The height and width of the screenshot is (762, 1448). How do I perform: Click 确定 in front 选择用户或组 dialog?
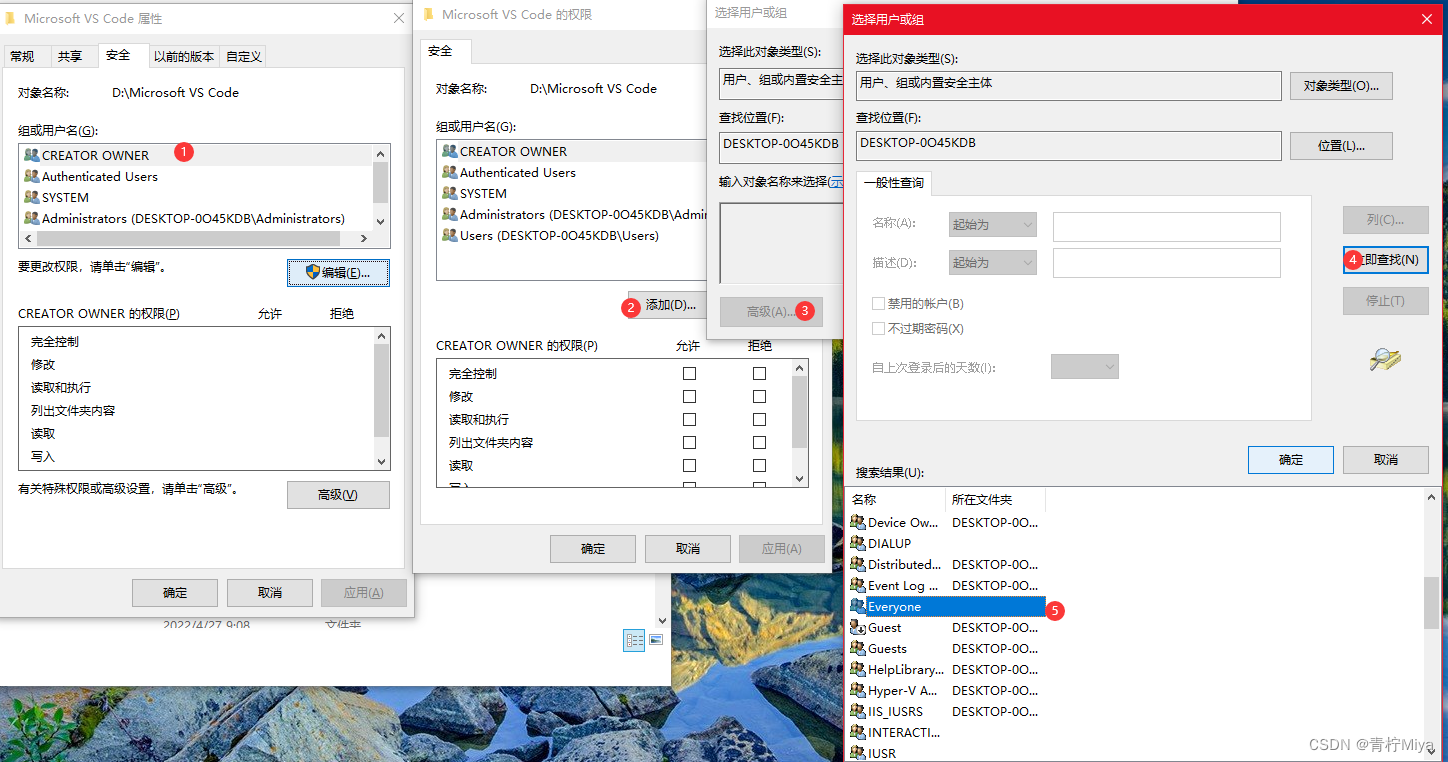[x=1291, y=460]
